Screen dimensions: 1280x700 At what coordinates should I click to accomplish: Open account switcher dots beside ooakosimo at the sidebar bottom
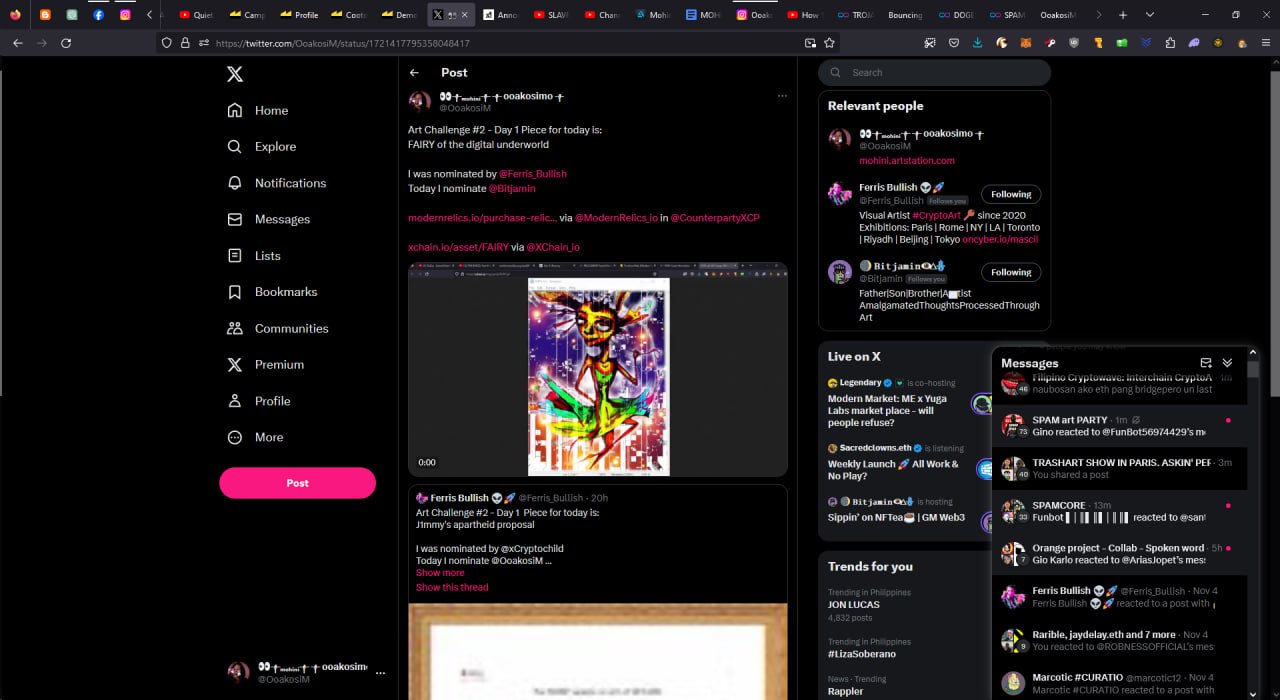(380, 673)
